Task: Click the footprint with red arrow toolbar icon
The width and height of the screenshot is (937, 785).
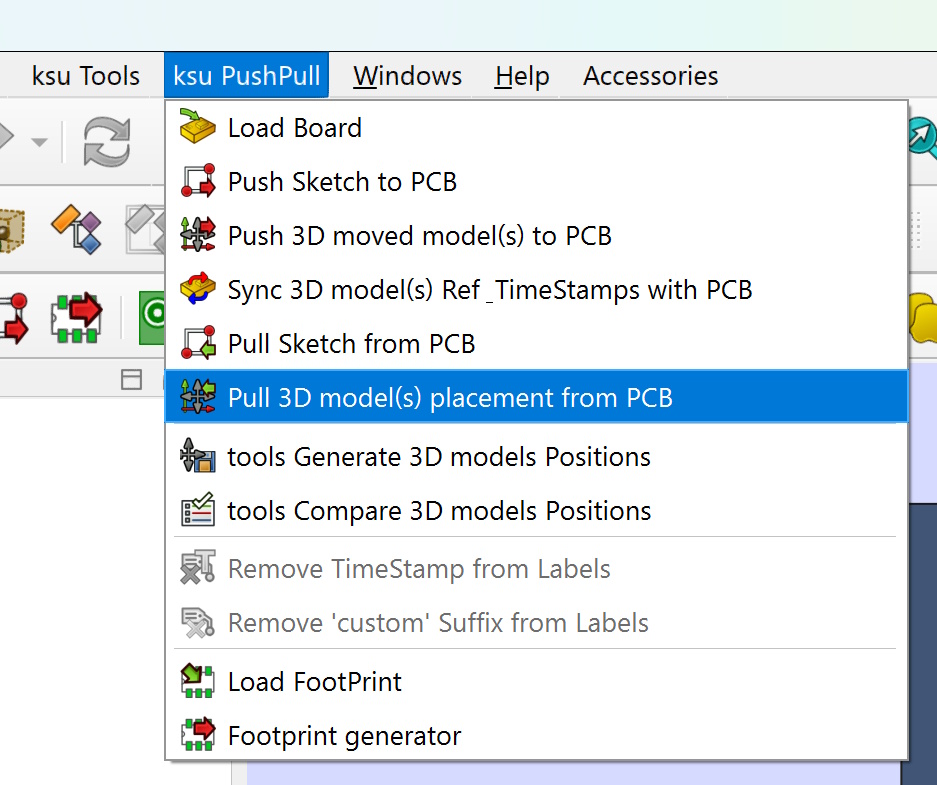Action: pyautogui.click(x=76, y=316)
